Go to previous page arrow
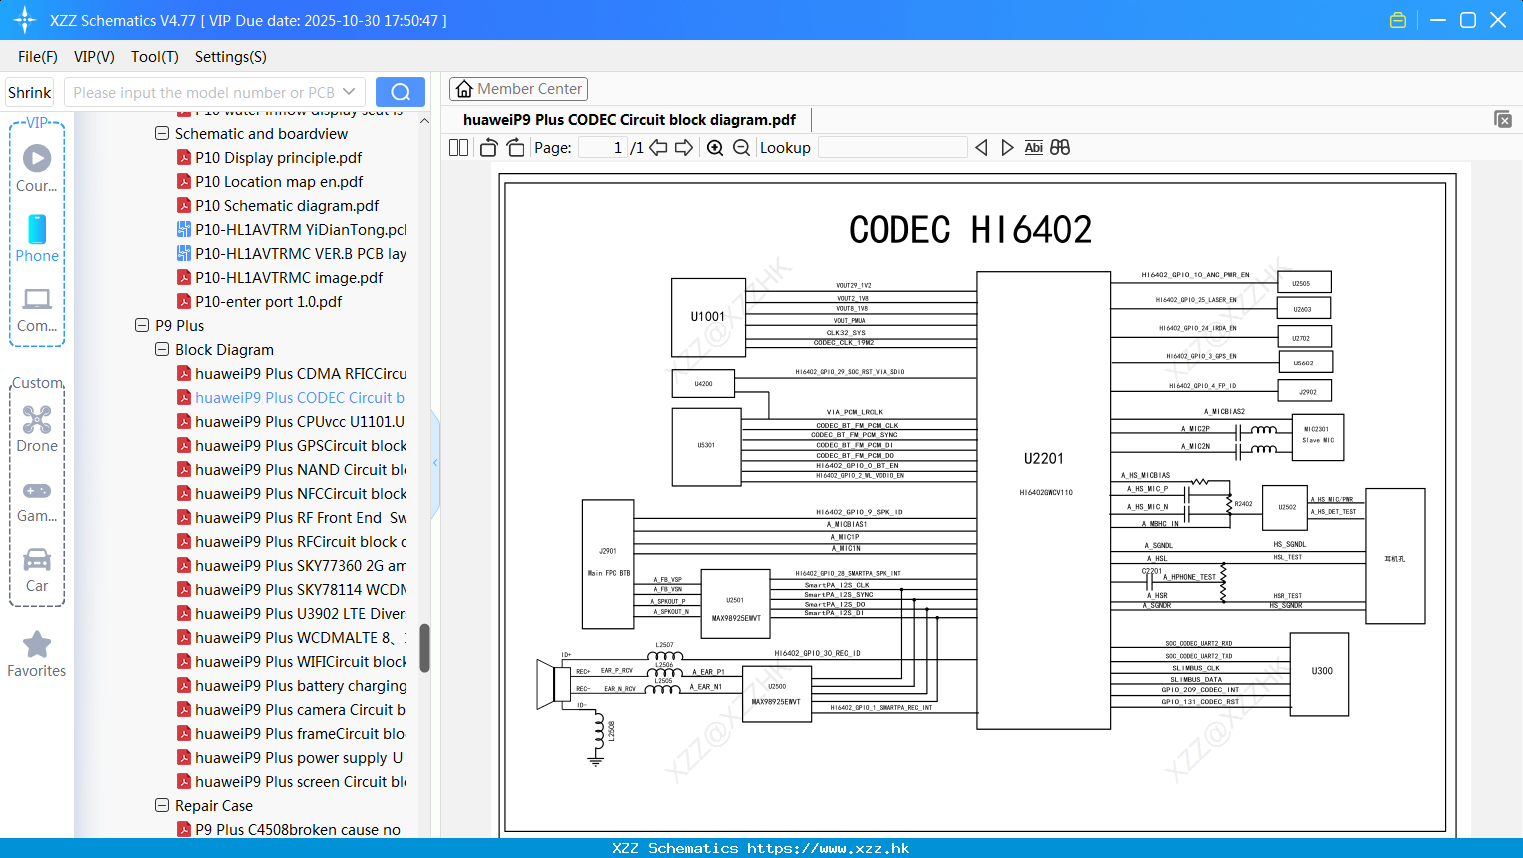This screenshot has width=1523, height=858. (658, 148)
